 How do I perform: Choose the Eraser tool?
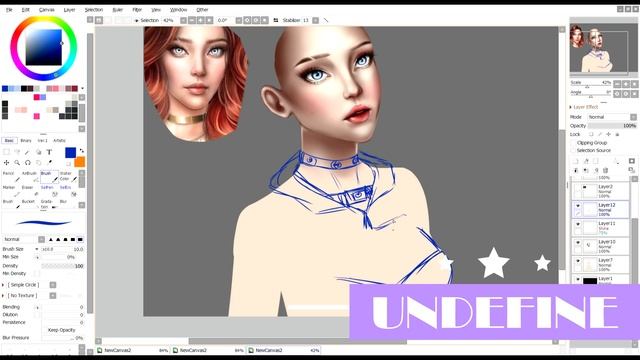[x=30, y=190]
